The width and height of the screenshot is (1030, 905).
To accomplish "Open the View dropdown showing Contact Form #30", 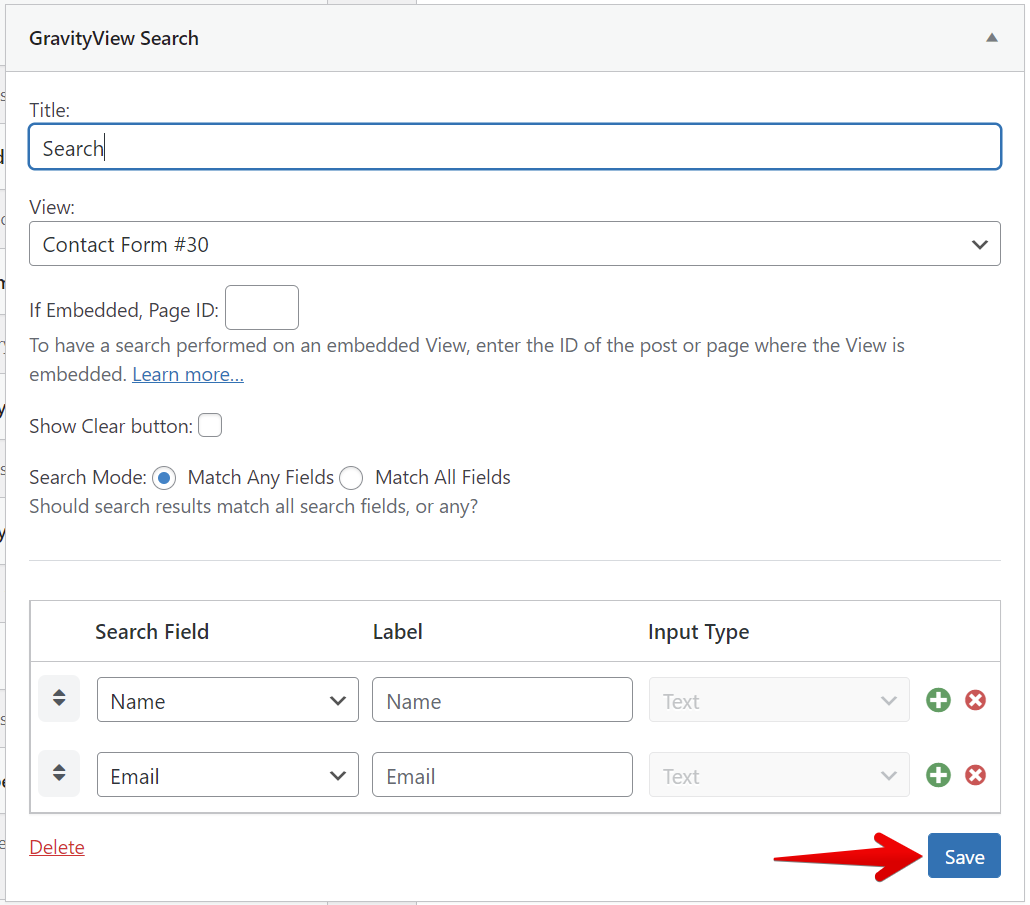I will [514, 243].
